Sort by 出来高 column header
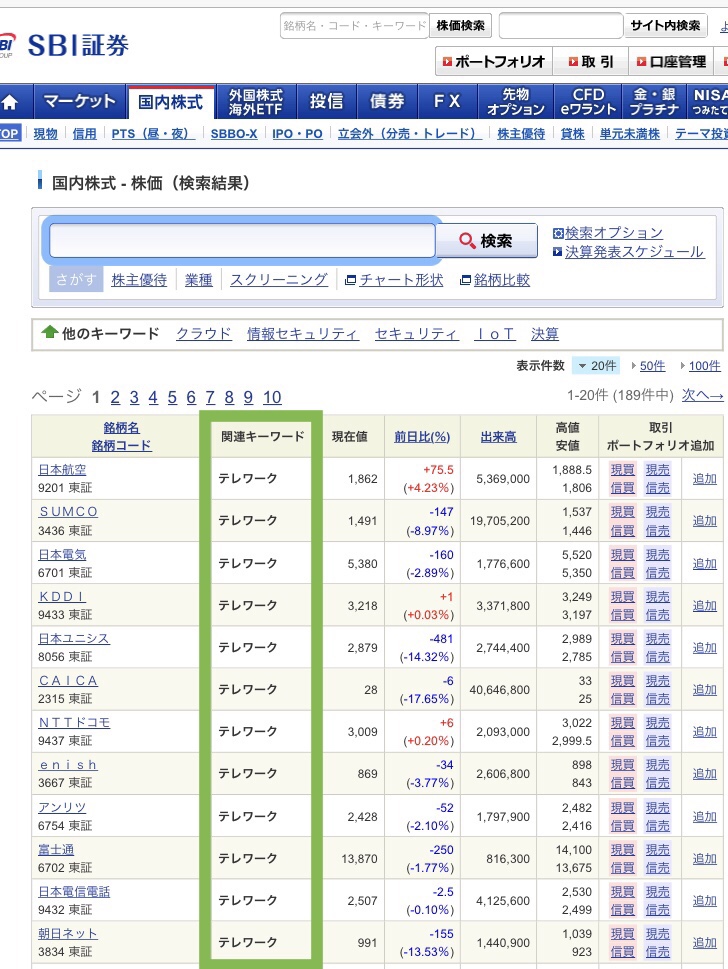The width and height of the screenshot is (728, 969). [498, 437]
